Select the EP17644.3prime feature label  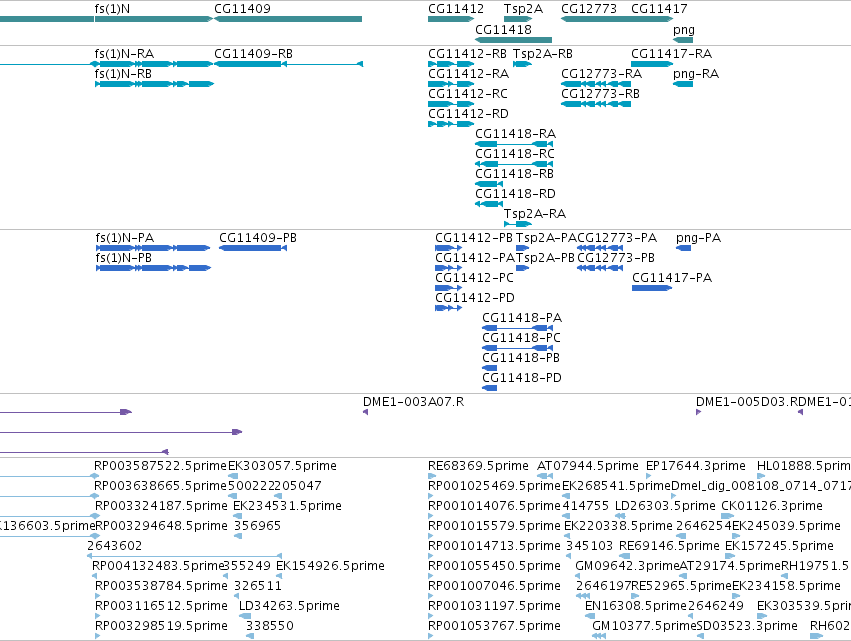point(696,466)
